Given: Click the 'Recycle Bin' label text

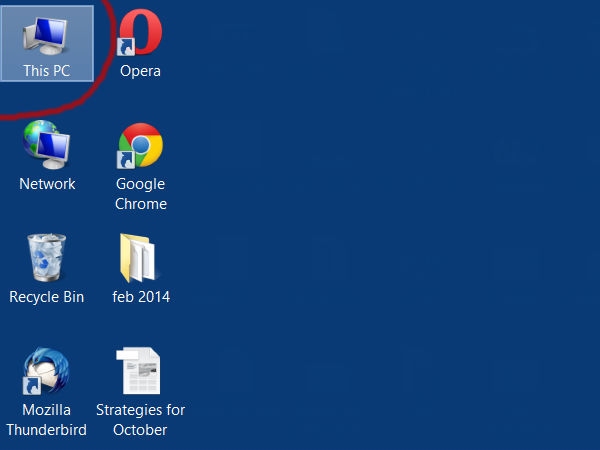Looking at the screenshot, I should (x=46, y=297).
